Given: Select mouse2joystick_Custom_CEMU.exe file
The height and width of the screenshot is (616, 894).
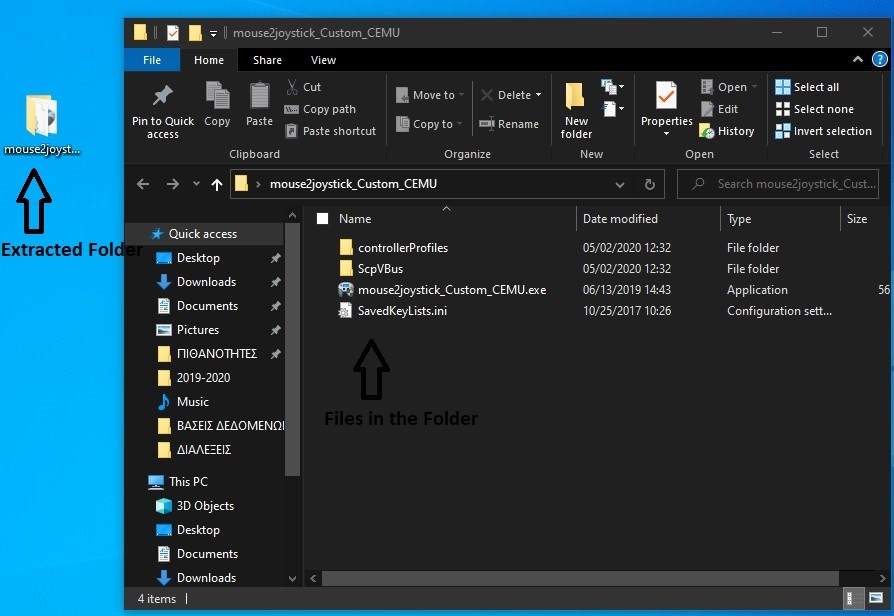Looking at the screenshot, I should pos(452,290).
